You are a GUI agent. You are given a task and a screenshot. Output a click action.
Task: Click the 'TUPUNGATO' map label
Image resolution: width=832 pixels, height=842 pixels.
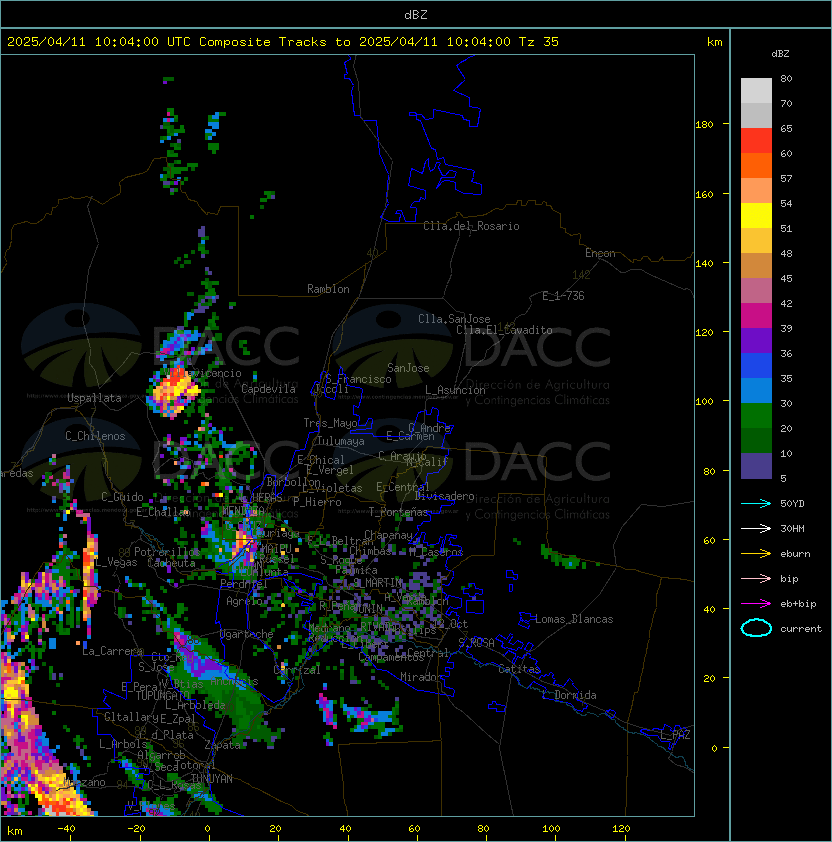(x=161, y=696)
